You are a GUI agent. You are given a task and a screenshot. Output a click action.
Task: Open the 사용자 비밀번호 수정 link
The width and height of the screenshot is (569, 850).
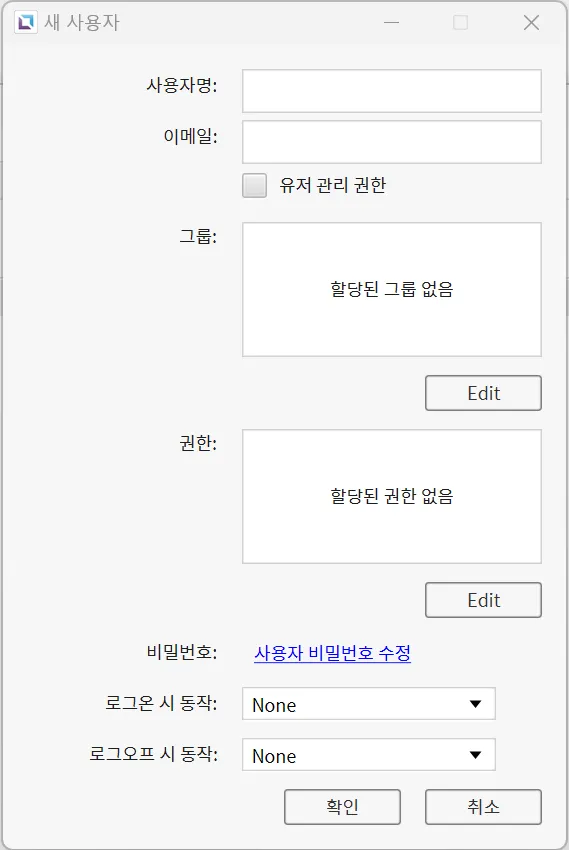click(x=332, y=653)
